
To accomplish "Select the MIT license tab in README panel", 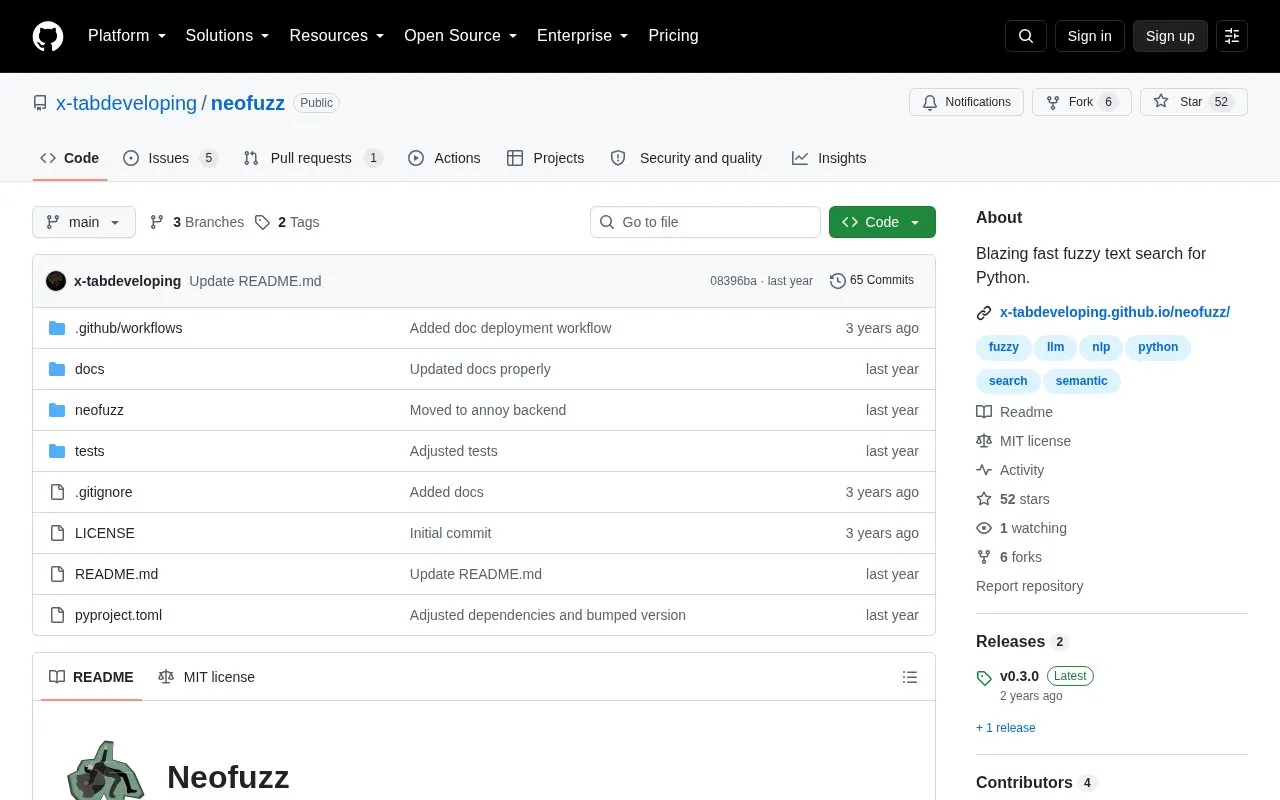I will 206,677.
